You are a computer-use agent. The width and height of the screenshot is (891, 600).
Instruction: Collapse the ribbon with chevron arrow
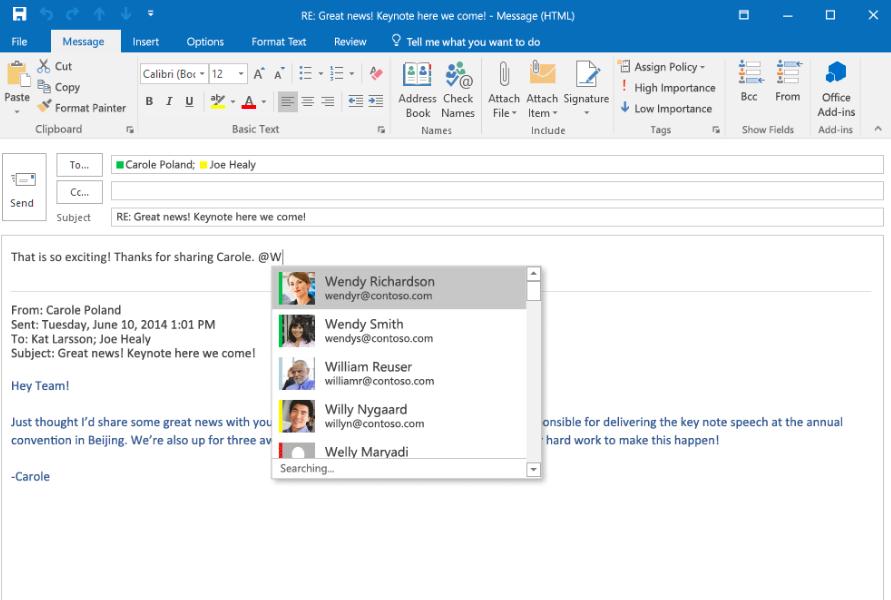[878, 129]
